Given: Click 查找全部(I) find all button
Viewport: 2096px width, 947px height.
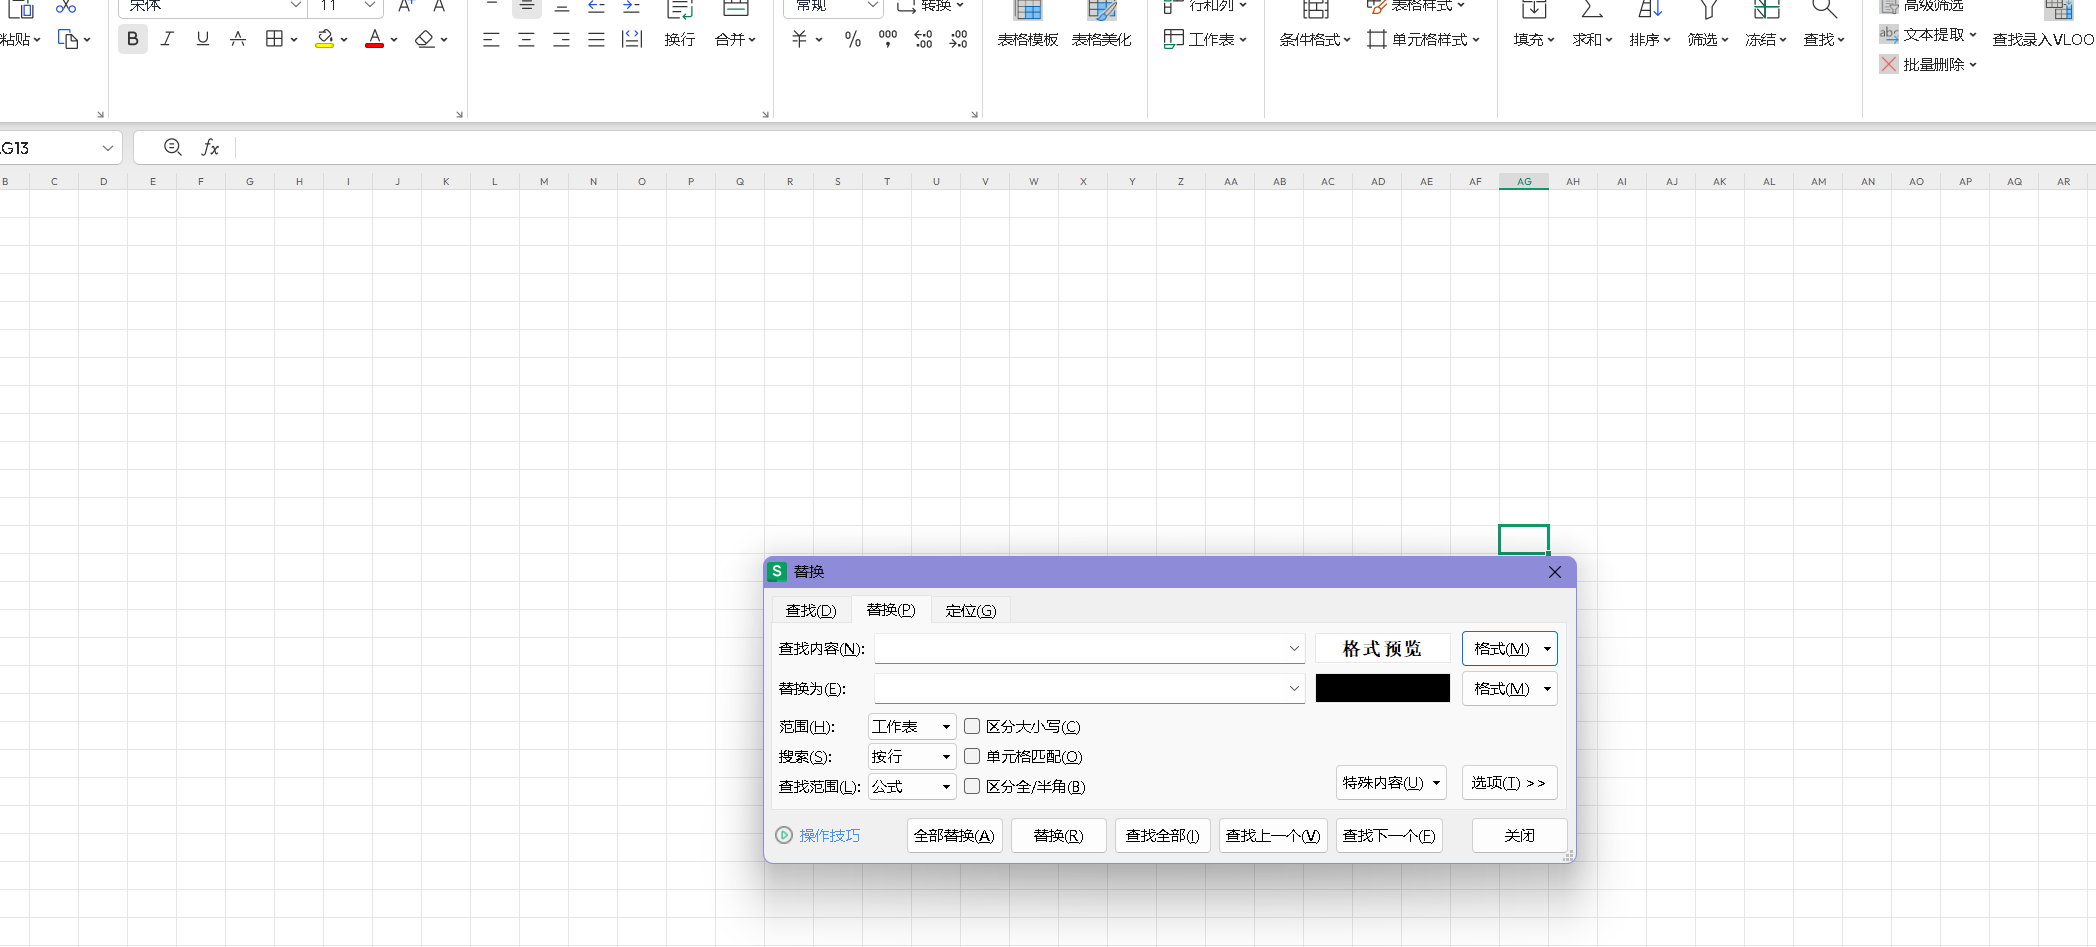Looking at the screenshot, I should (x=1163, y=836).
